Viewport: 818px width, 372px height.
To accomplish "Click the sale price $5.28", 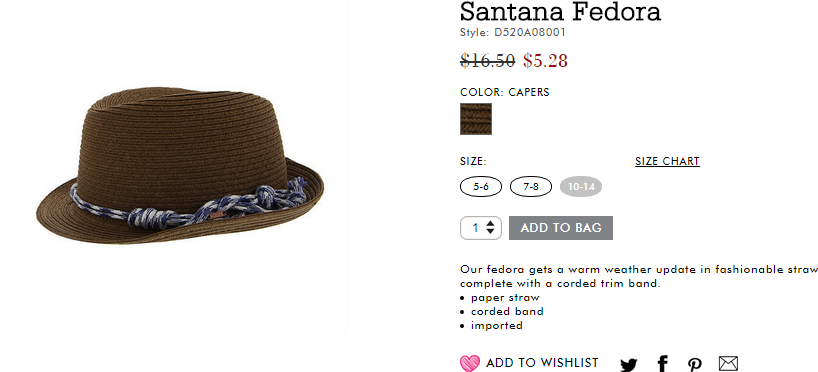I will [x=545, y=61].
